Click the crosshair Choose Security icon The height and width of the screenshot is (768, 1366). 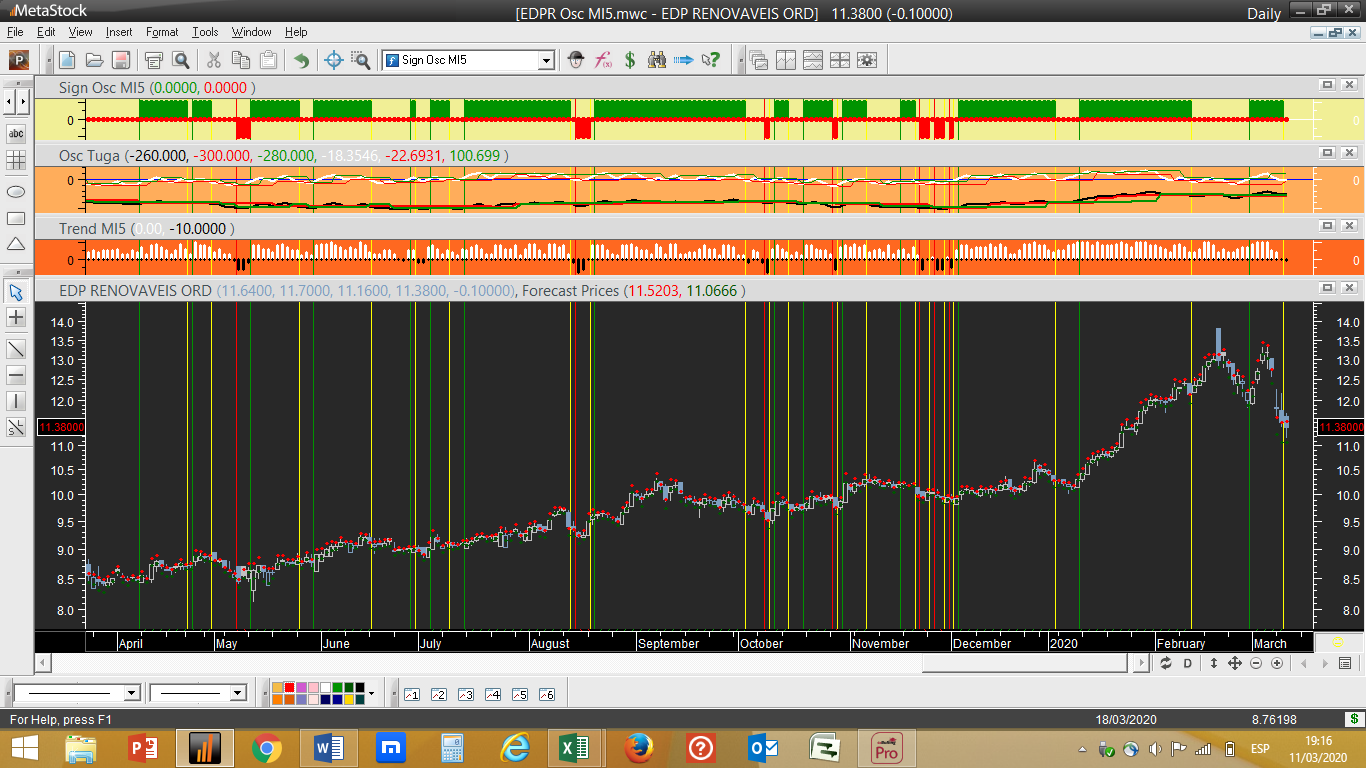pos(335,60)
